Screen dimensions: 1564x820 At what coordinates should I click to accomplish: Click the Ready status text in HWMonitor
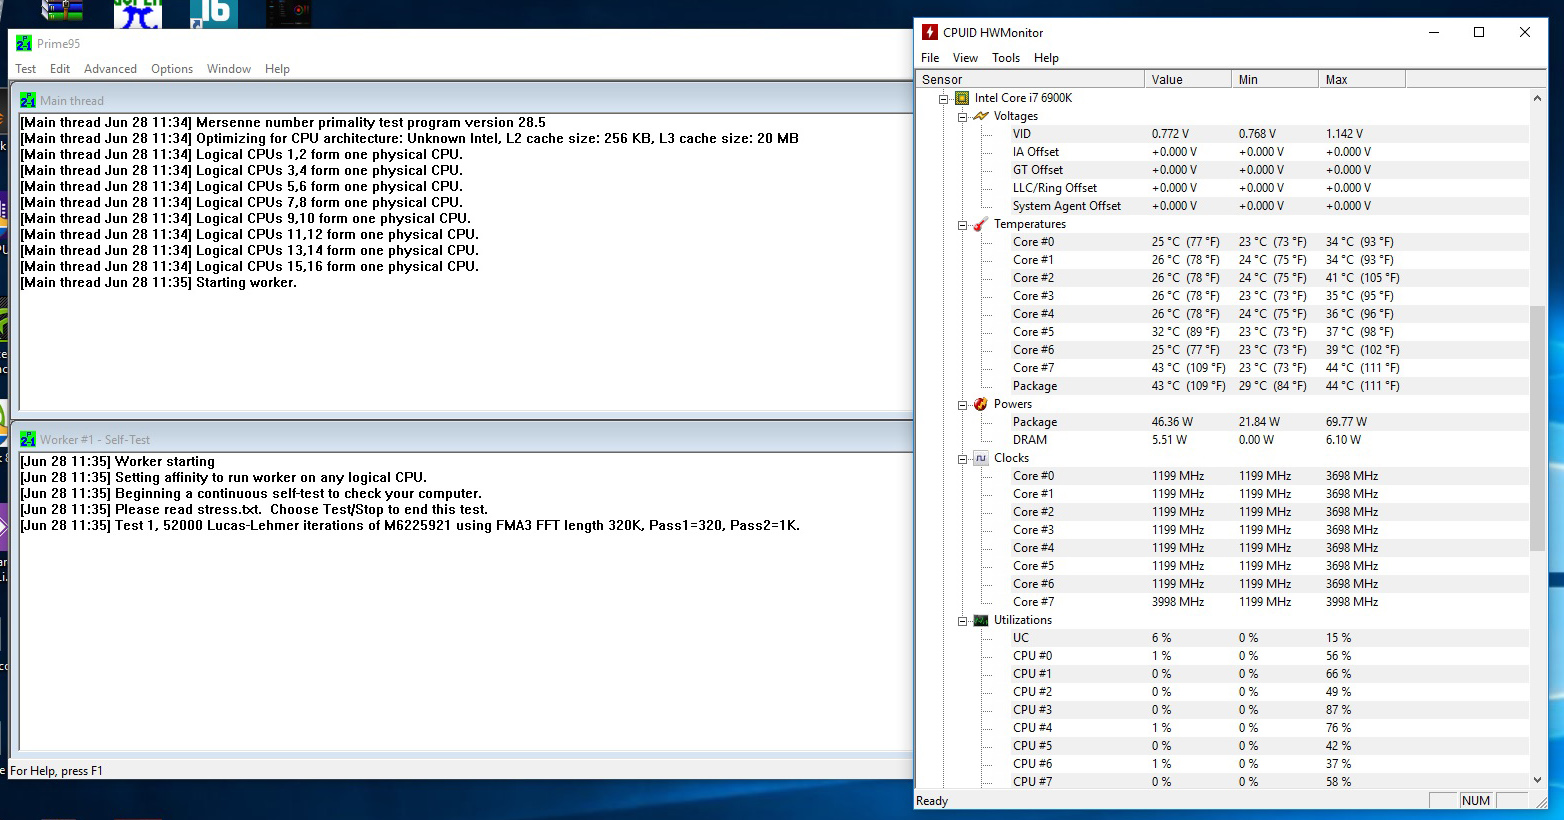pos(932,801)
